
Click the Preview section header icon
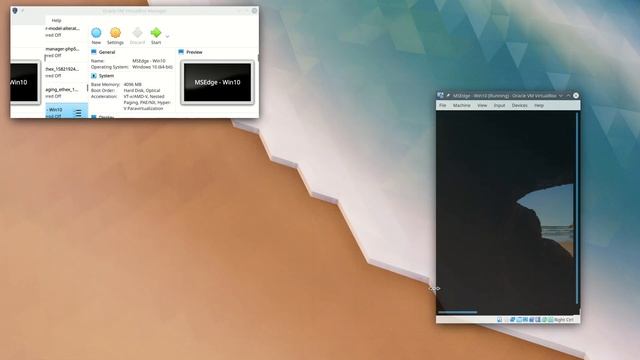point(181,52)
